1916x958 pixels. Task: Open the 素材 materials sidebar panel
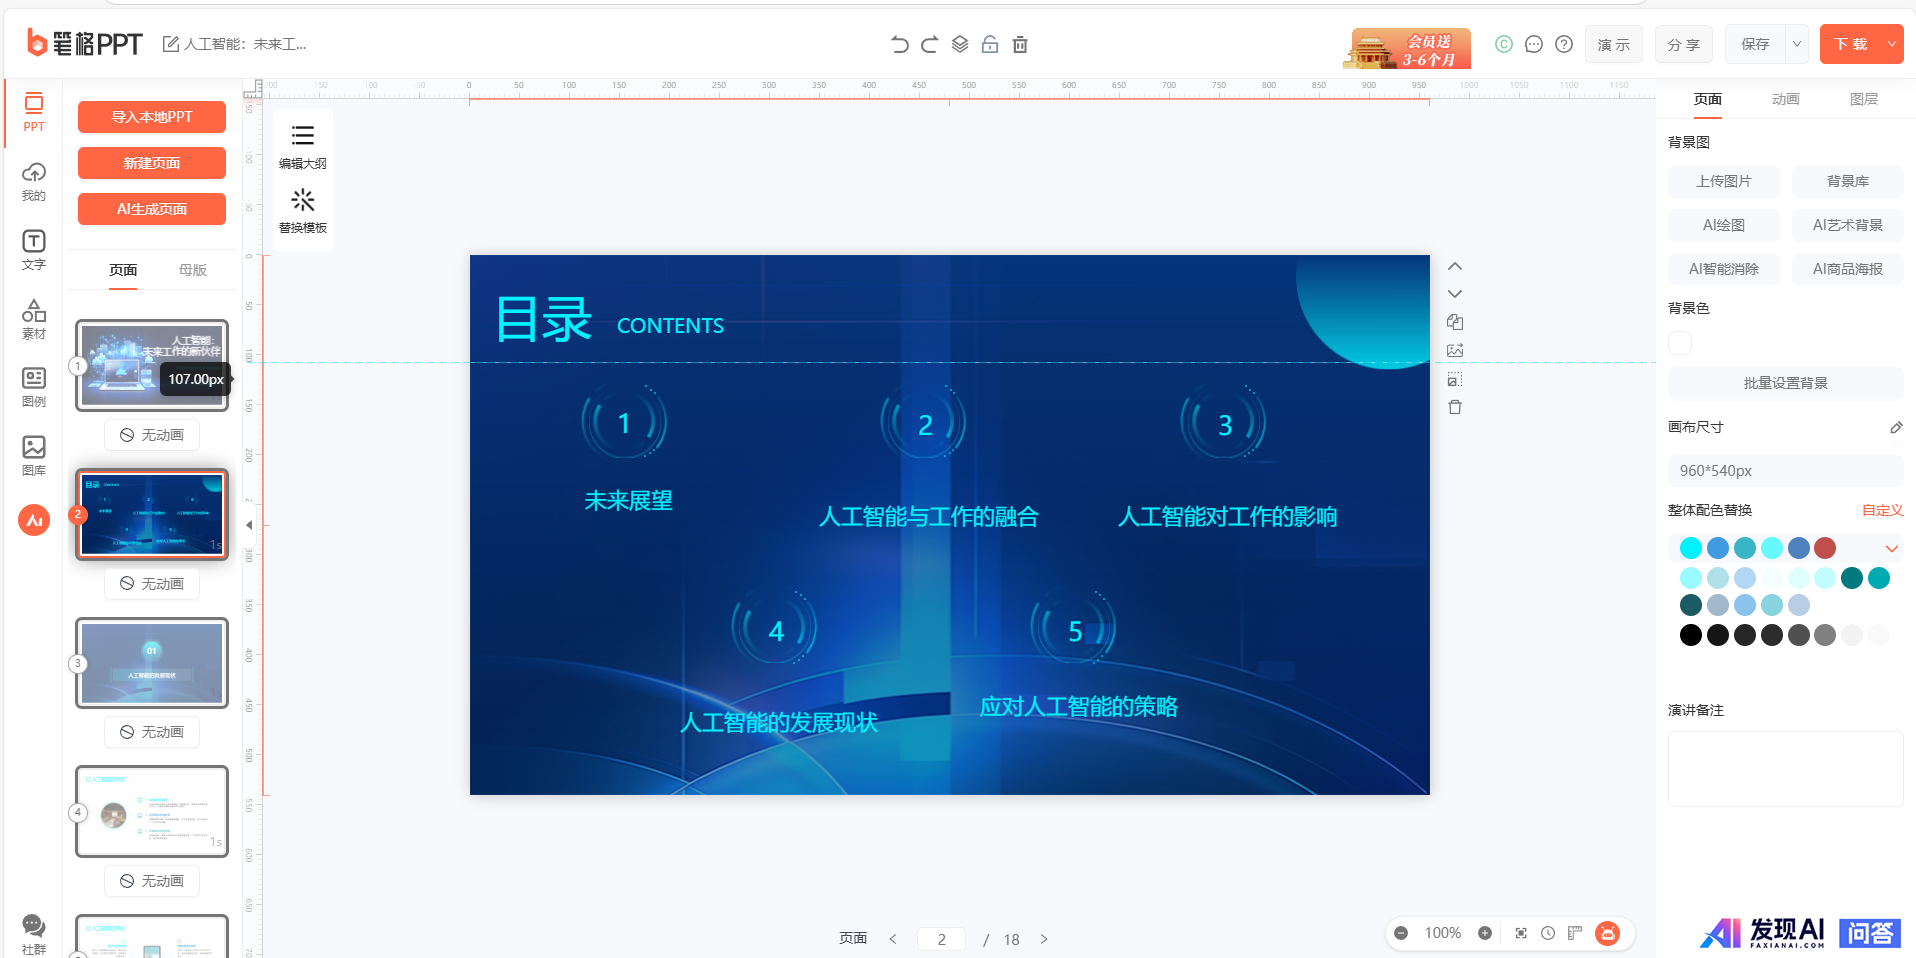coord(34,319)
